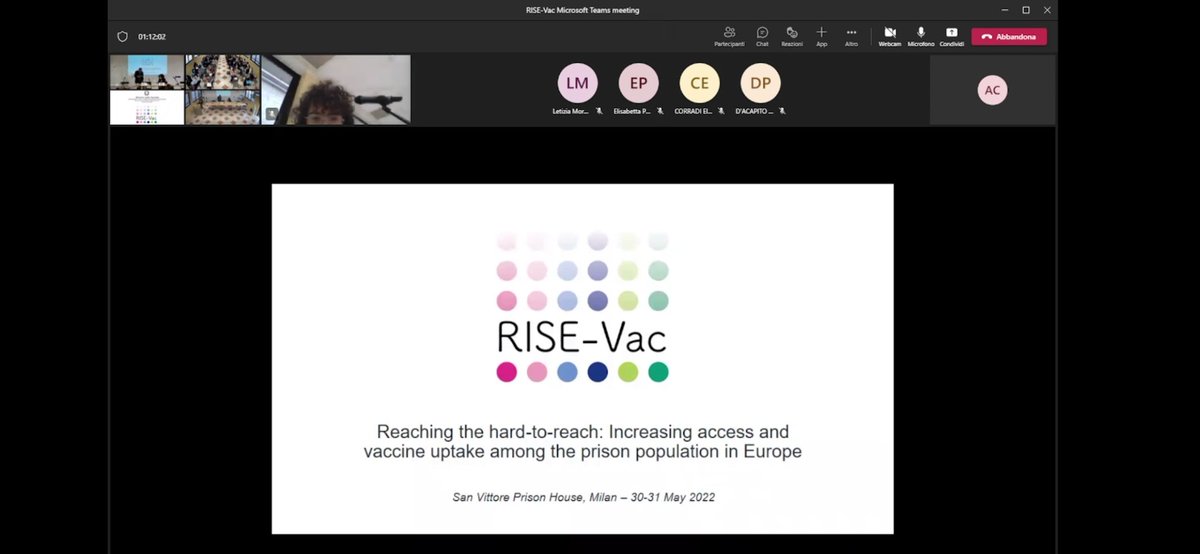Open the Altro more options menu

[851, 37]
